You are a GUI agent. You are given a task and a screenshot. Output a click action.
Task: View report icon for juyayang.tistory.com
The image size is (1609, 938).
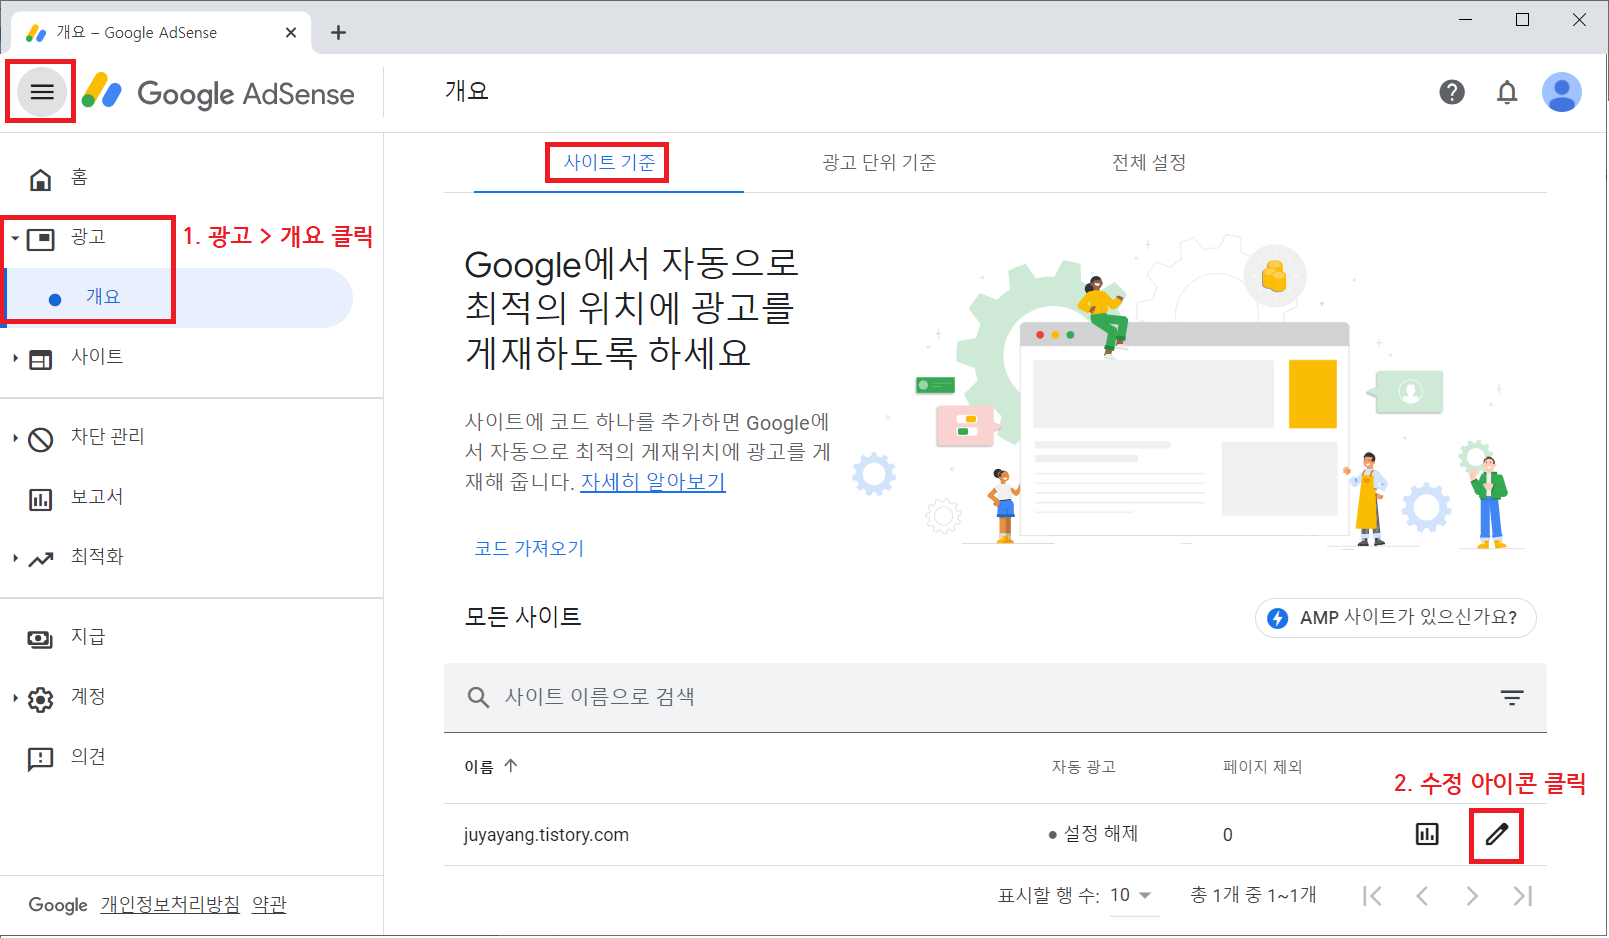1427,834
